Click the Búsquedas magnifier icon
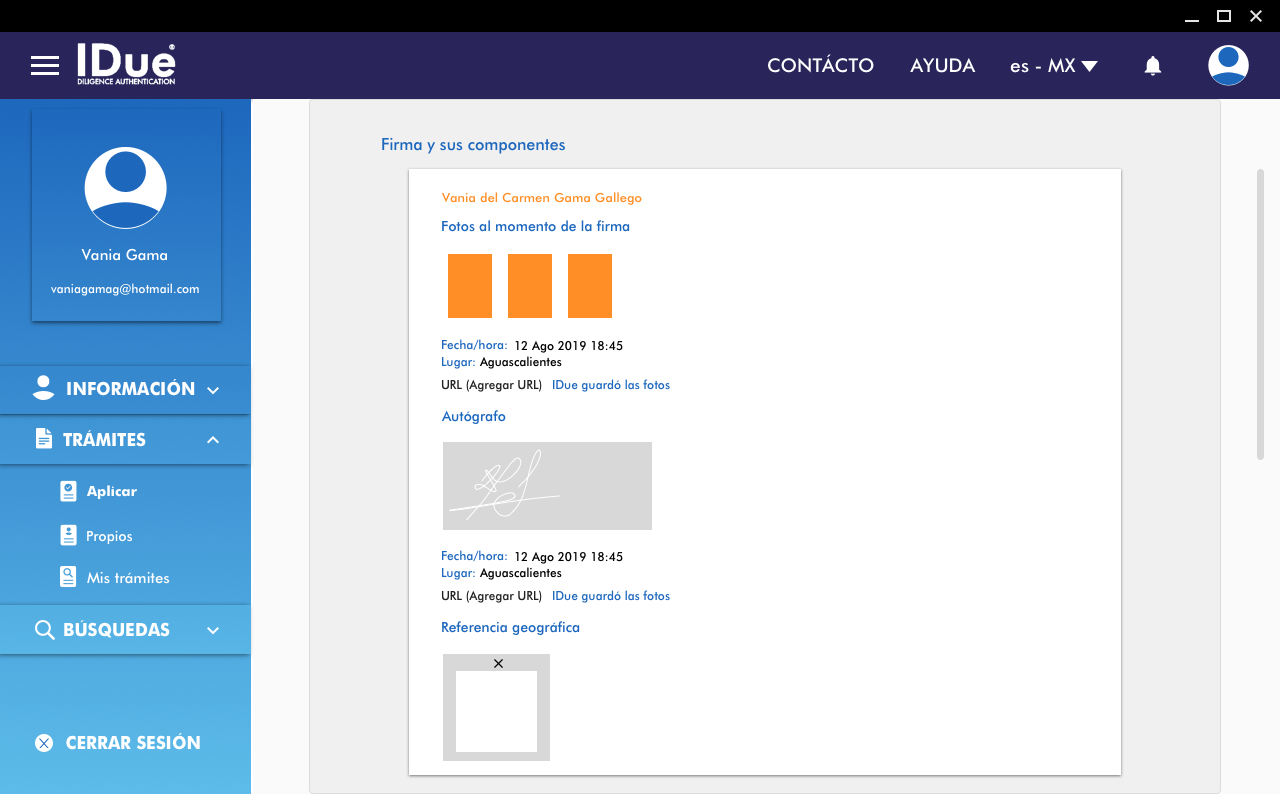The height and width of the screenshot is (794, 1280). pyautogui.click(x=44, y=630)
